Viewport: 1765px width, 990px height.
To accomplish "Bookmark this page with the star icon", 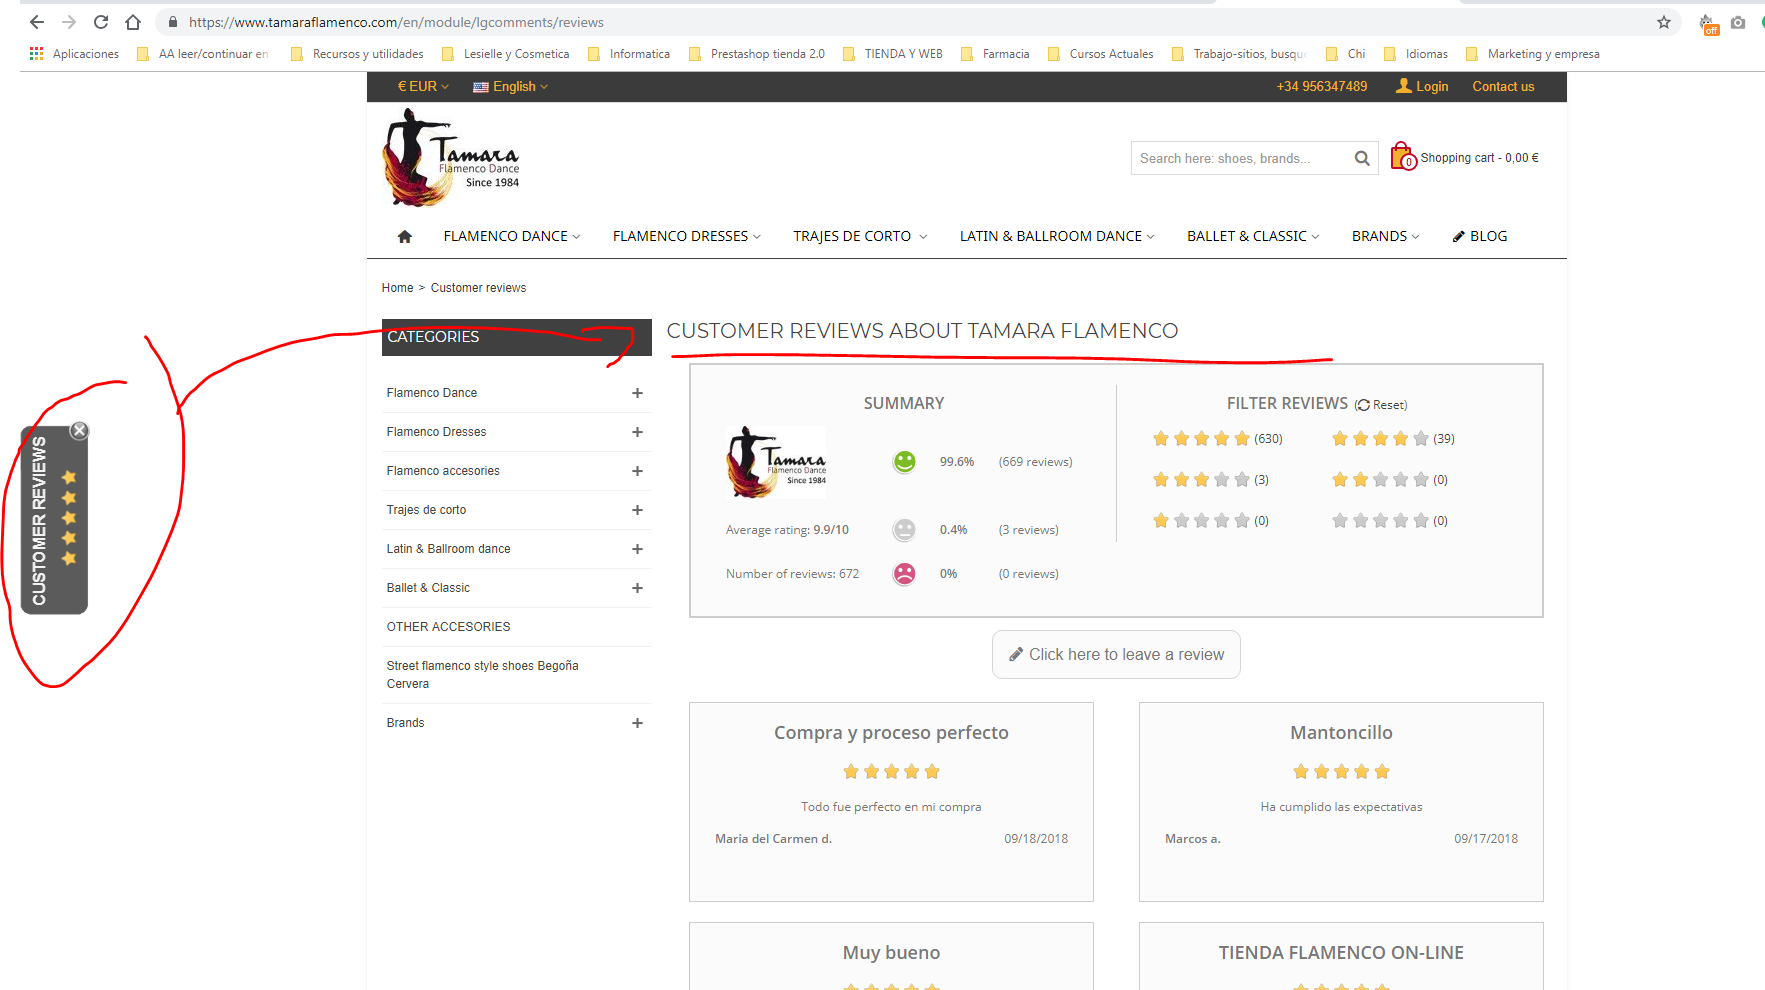I will click(1663, 22).
